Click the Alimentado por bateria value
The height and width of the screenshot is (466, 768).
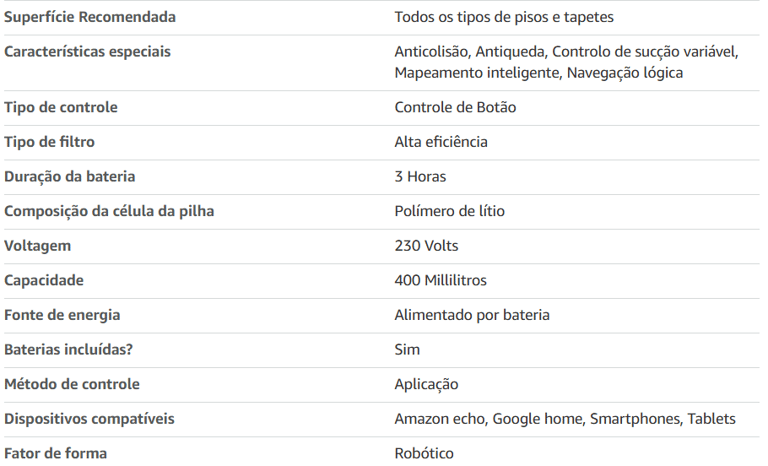tap(472, 315)
